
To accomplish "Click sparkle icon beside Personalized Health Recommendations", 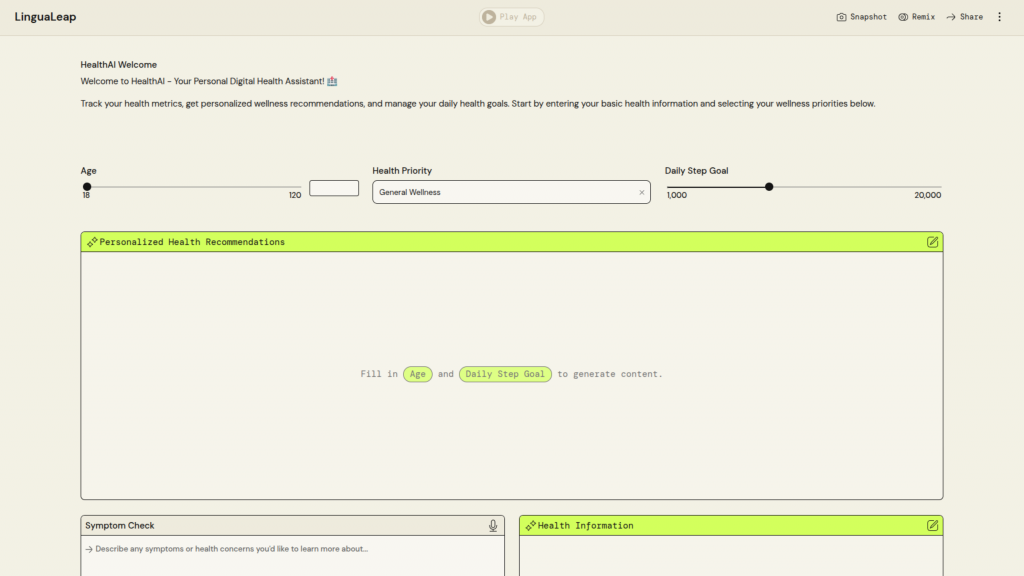I will click(92, 242).
